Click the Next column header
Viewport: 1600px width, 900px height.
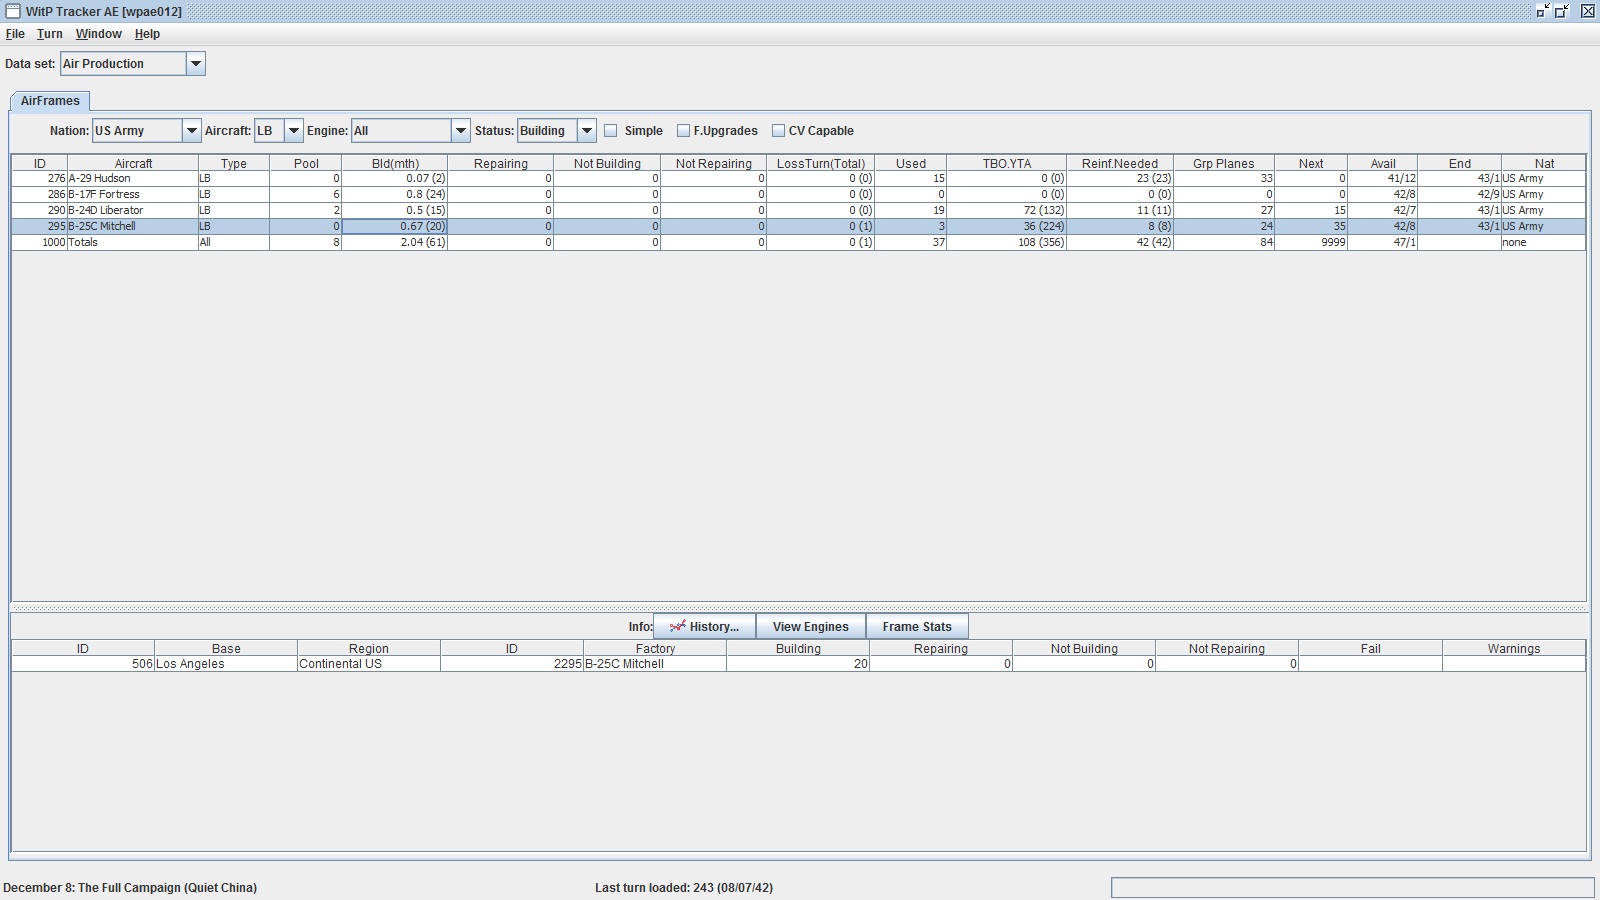1311,163
